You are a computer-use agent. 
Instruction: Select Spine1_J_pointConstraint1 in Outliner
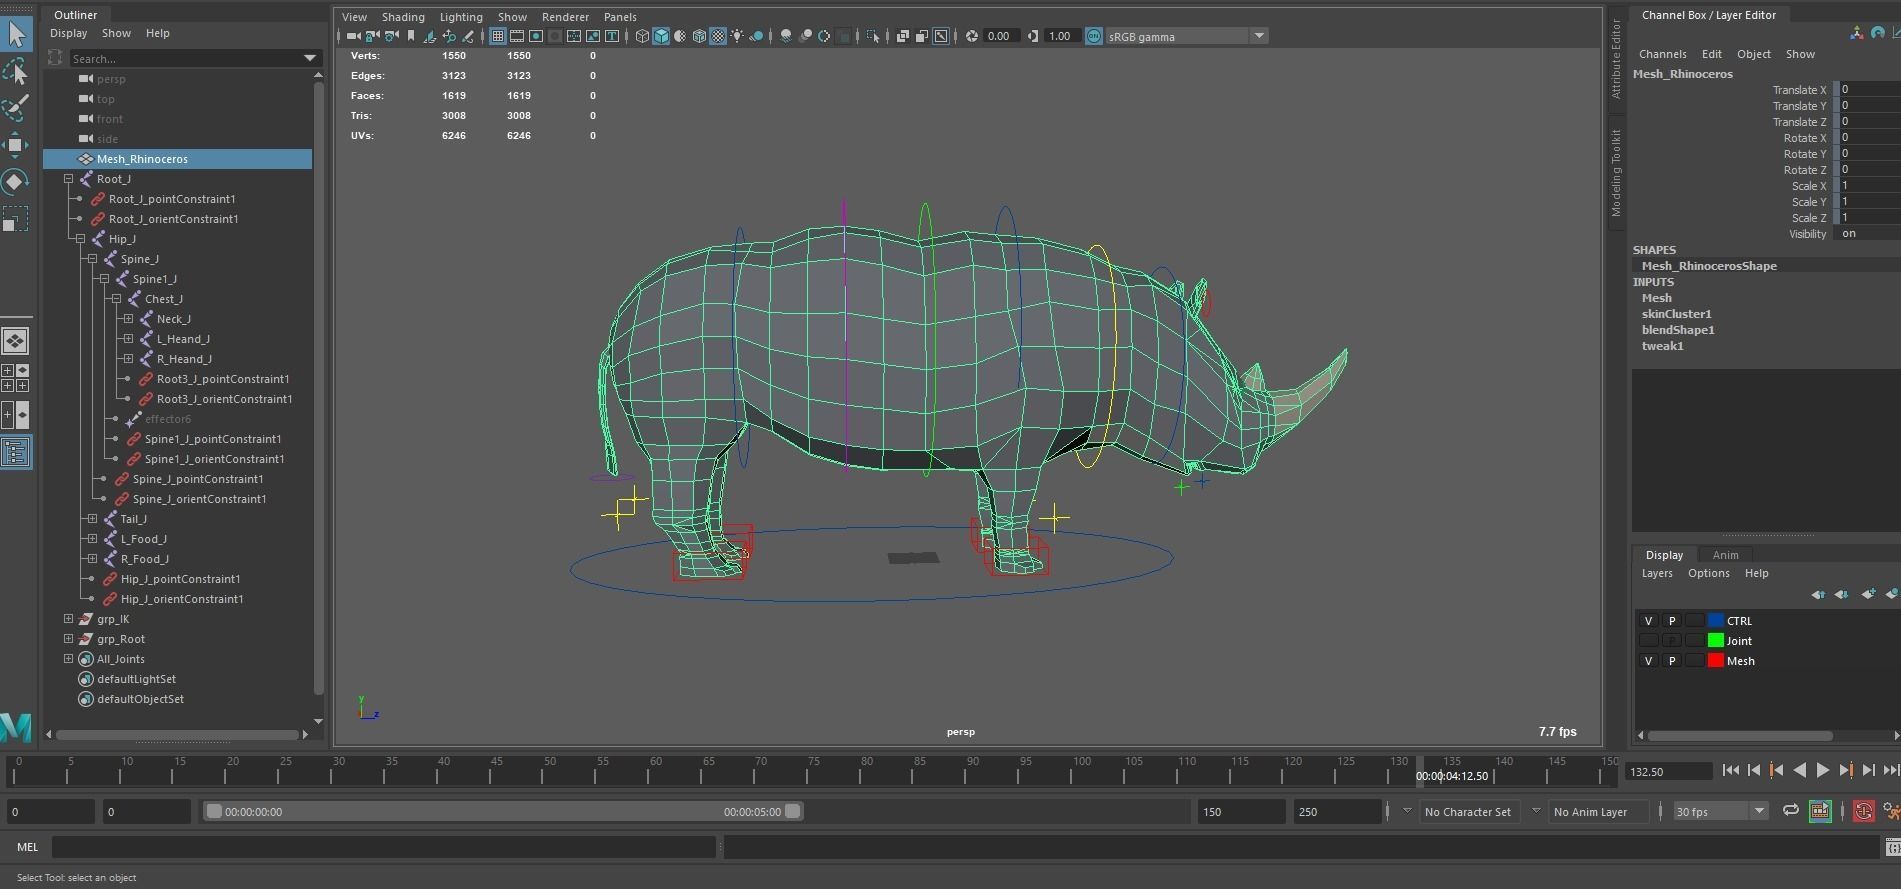[x=212, y=439]
